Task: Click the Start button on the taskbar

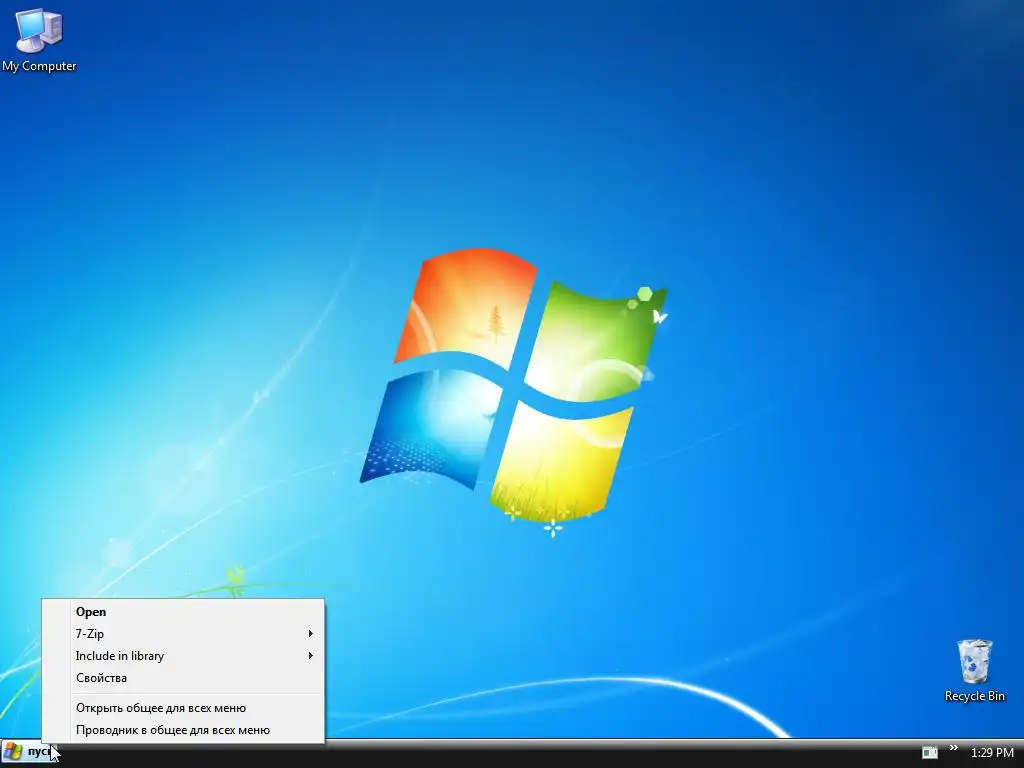Action: tap(28, 752)
